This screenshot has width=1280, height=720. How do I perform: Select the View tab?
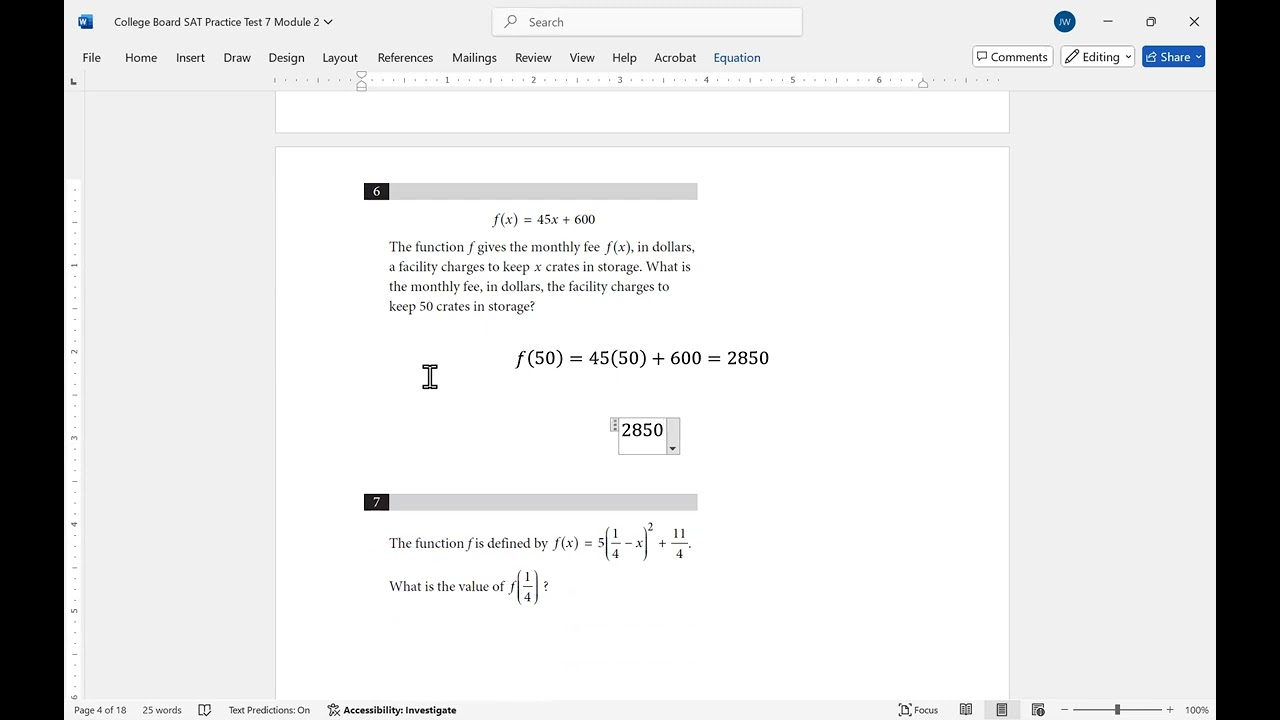coord(582,57)
